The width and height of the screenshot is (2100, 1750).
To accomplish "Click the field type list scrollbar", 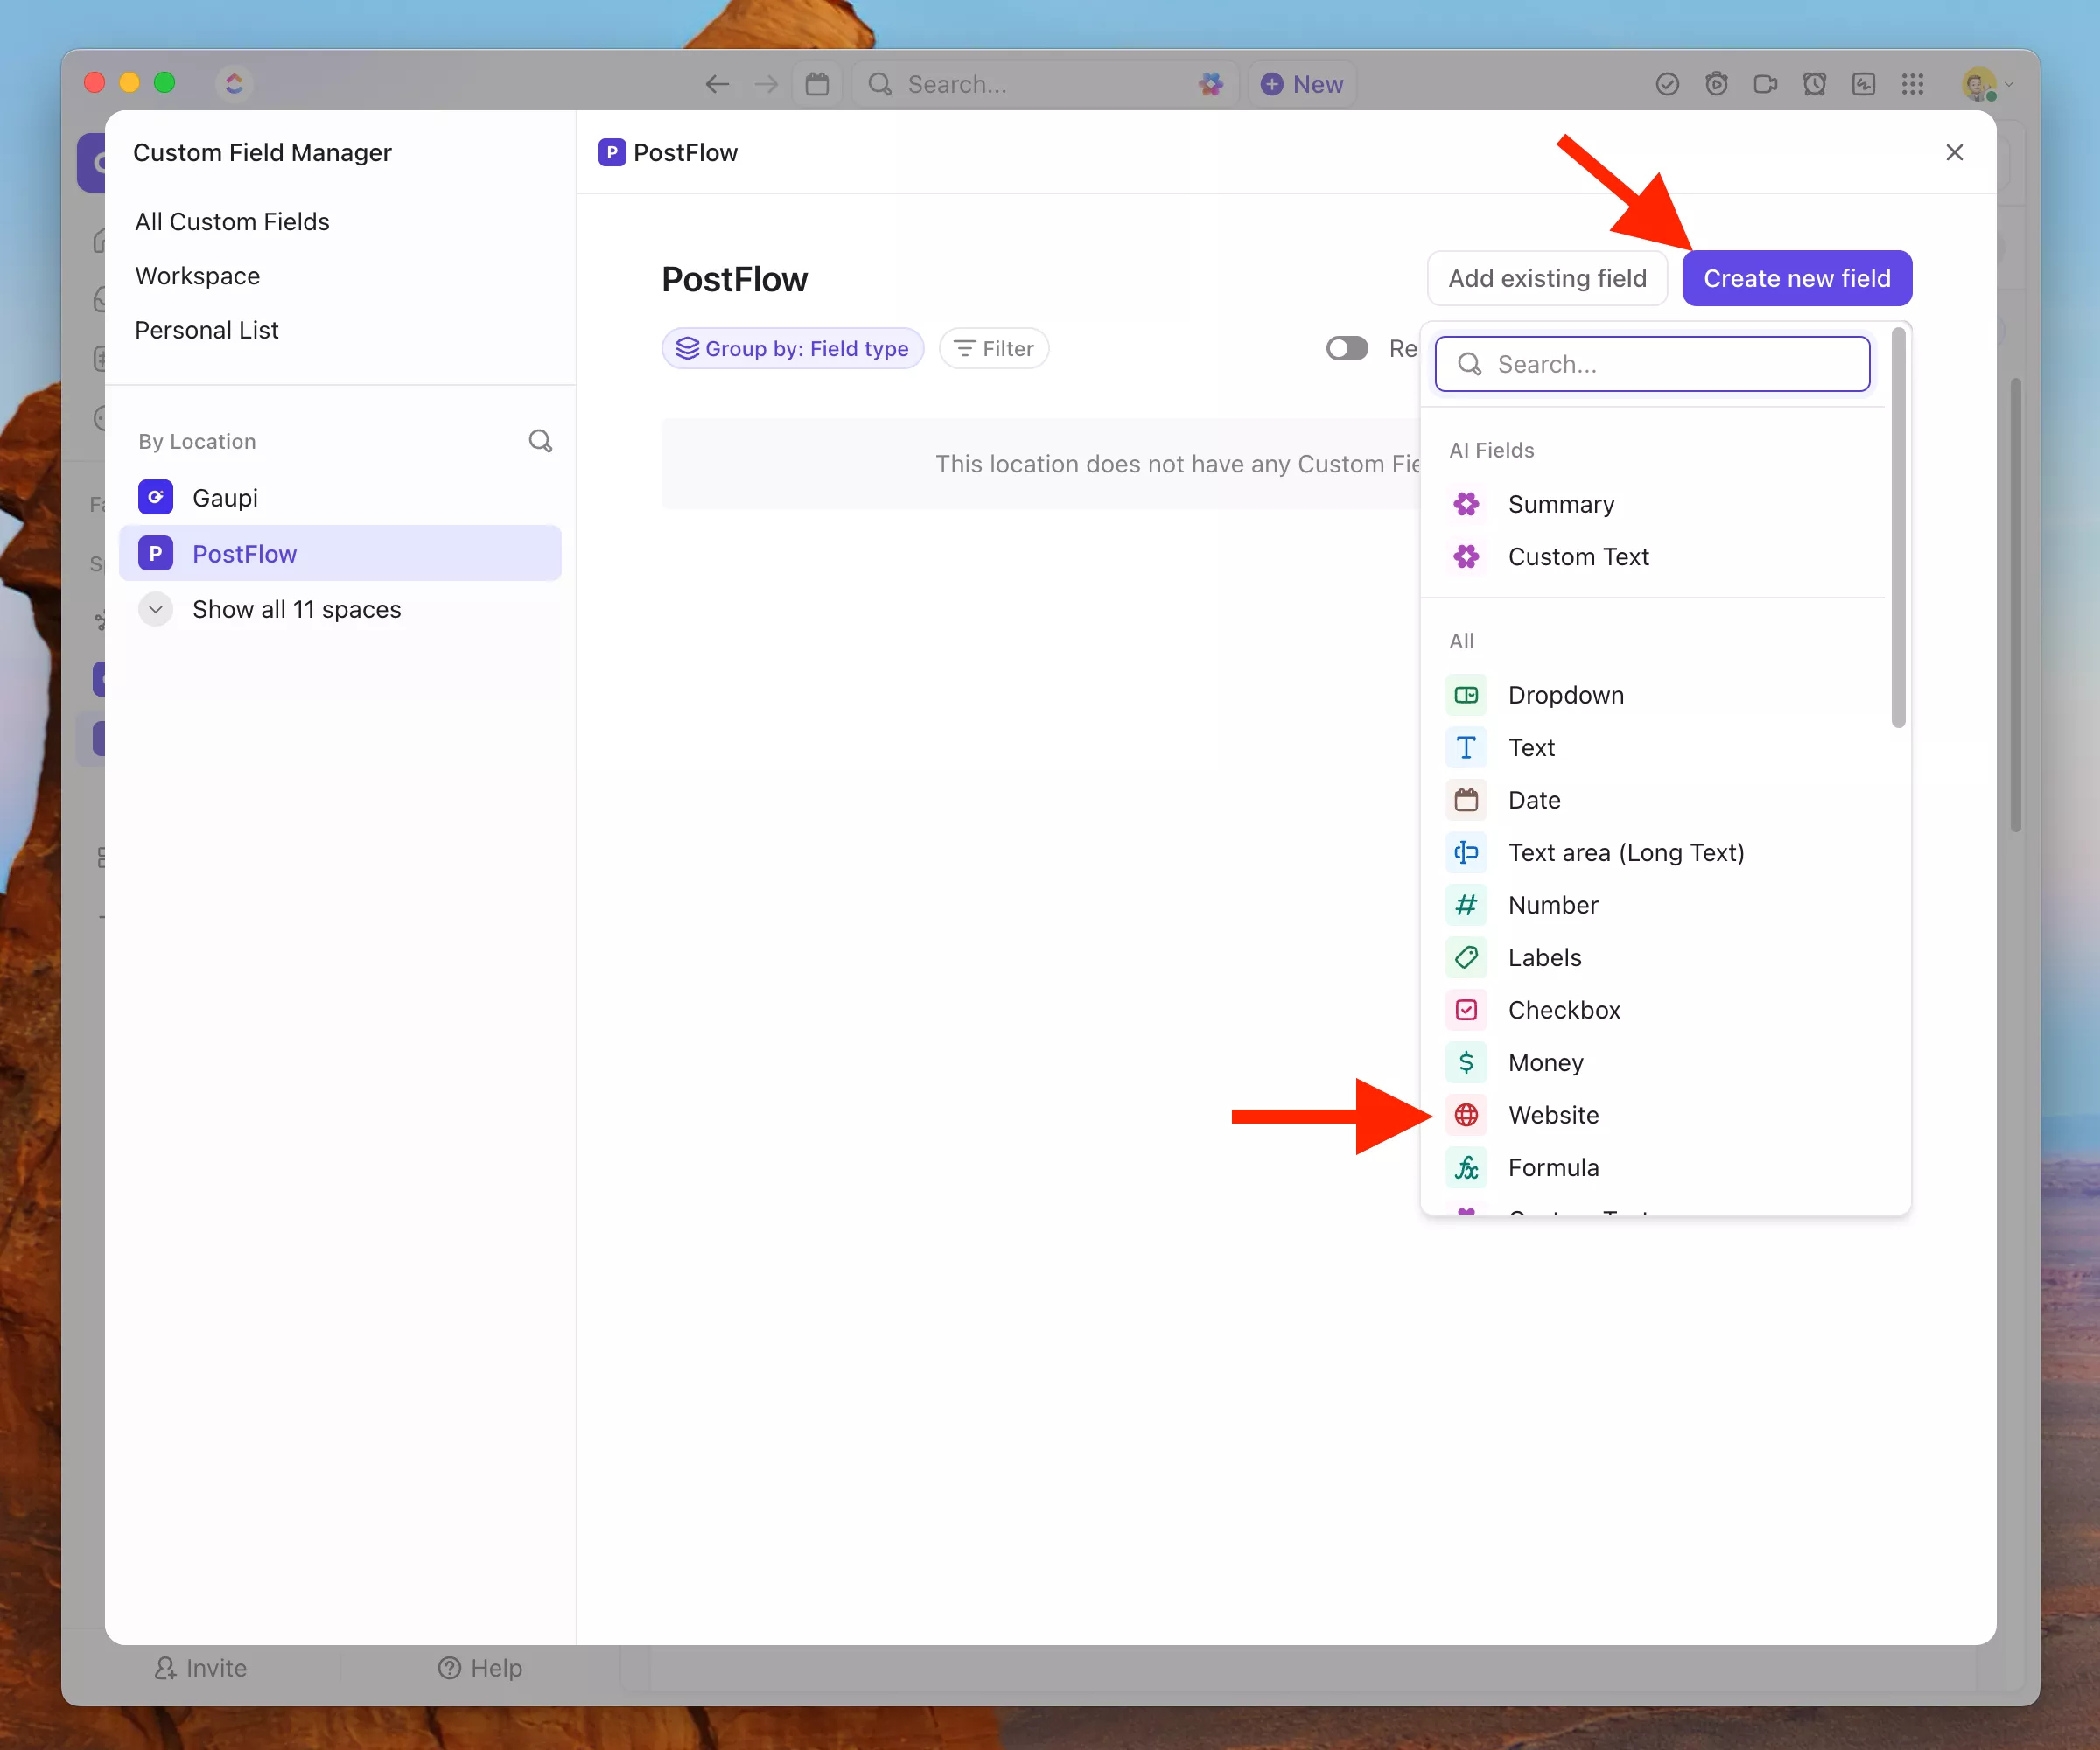I will 1898,528.
